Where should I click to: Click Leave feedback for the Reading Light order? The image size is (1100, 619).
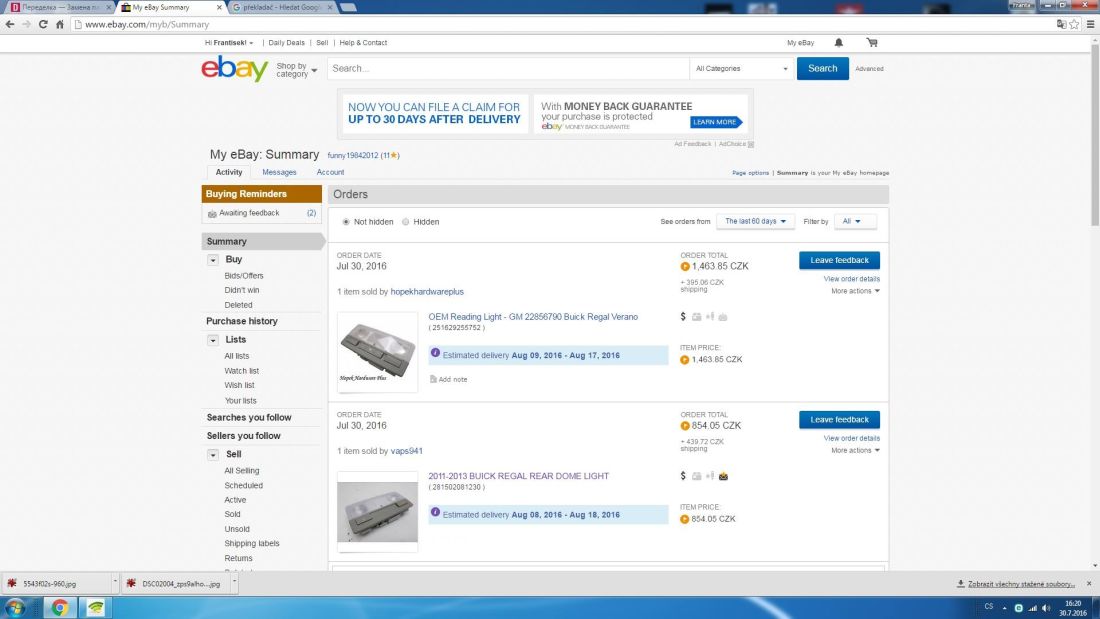click(839, 260)
